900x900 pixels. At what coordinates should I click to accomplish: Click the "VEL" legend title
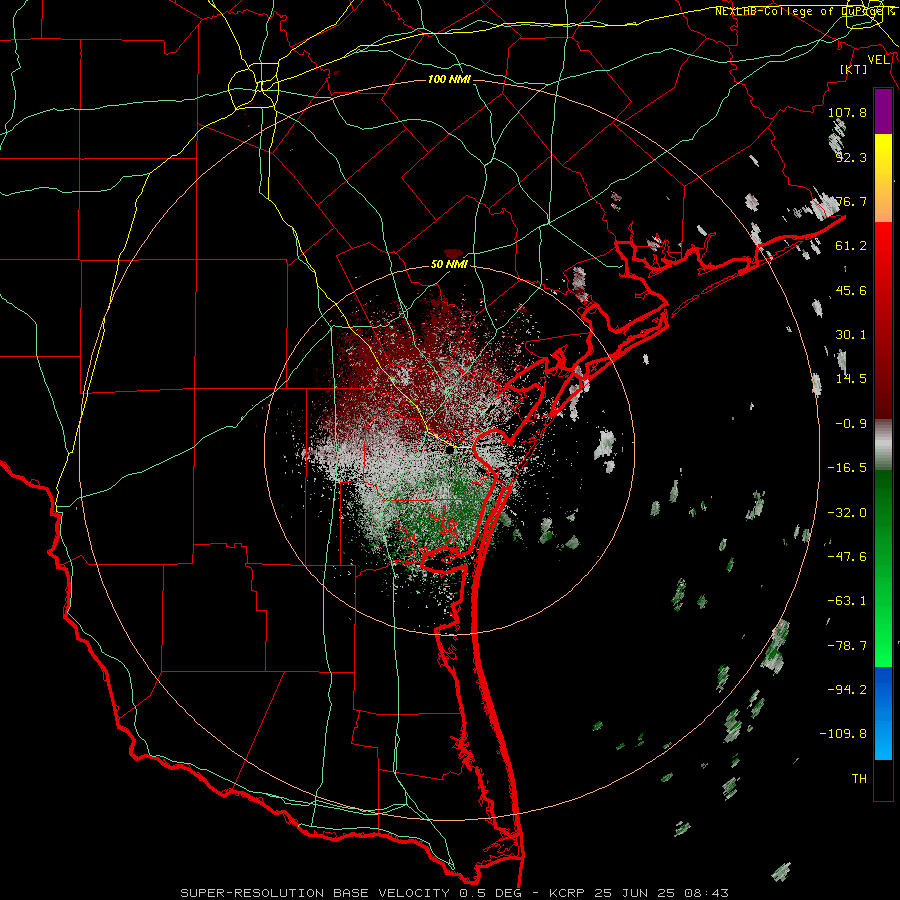(x=878, y=60)
